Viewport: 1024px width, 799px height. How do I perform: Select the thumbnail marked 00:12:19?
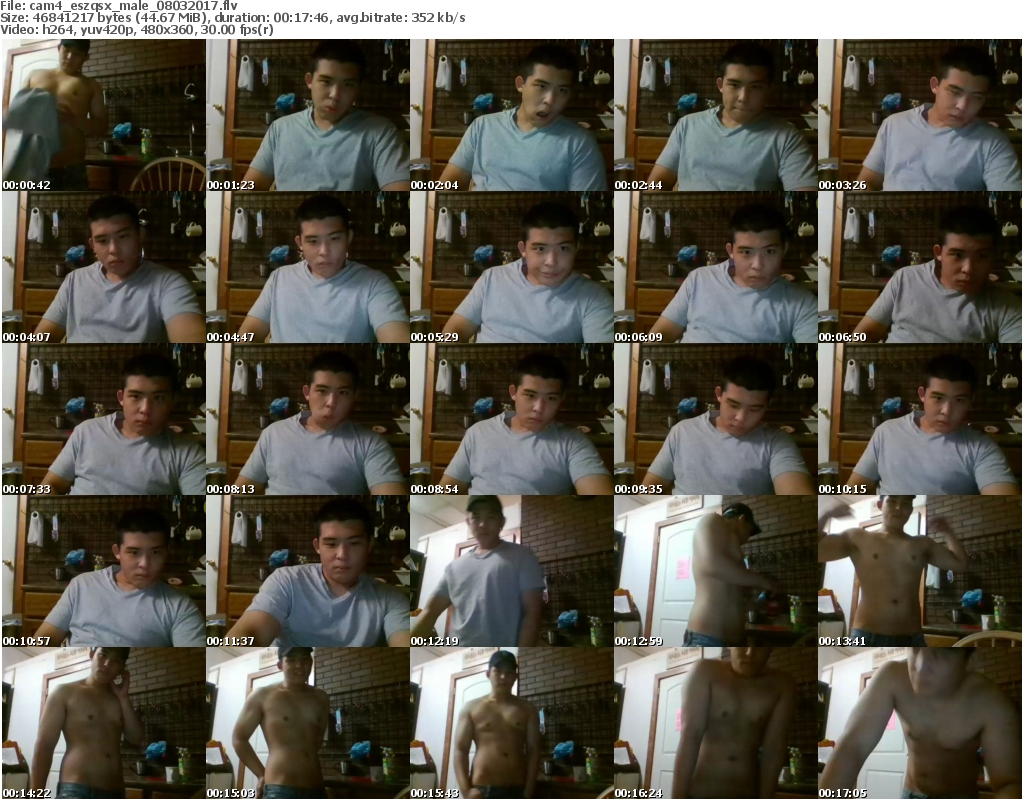511,571
